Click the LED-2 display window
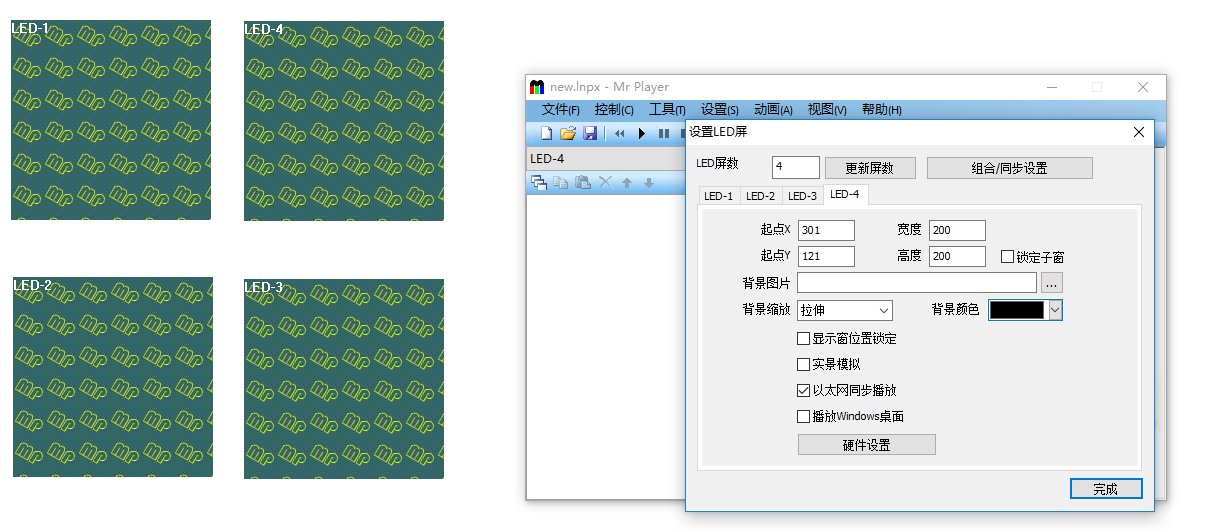1215x531 pixels. (x=113, y=377)
